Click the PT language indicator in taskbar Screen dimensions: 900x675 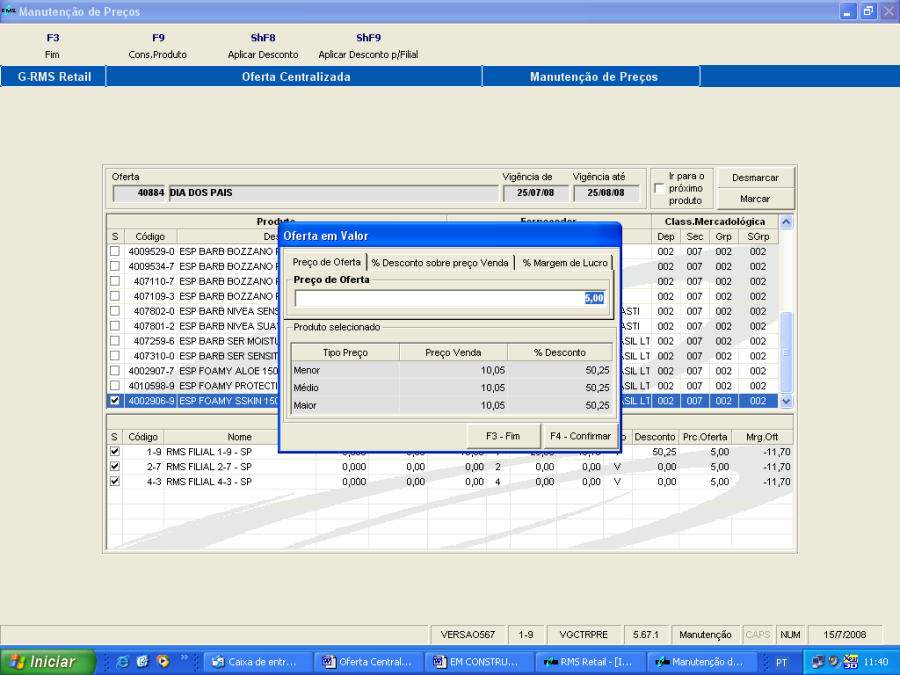[x=781, y=662]
